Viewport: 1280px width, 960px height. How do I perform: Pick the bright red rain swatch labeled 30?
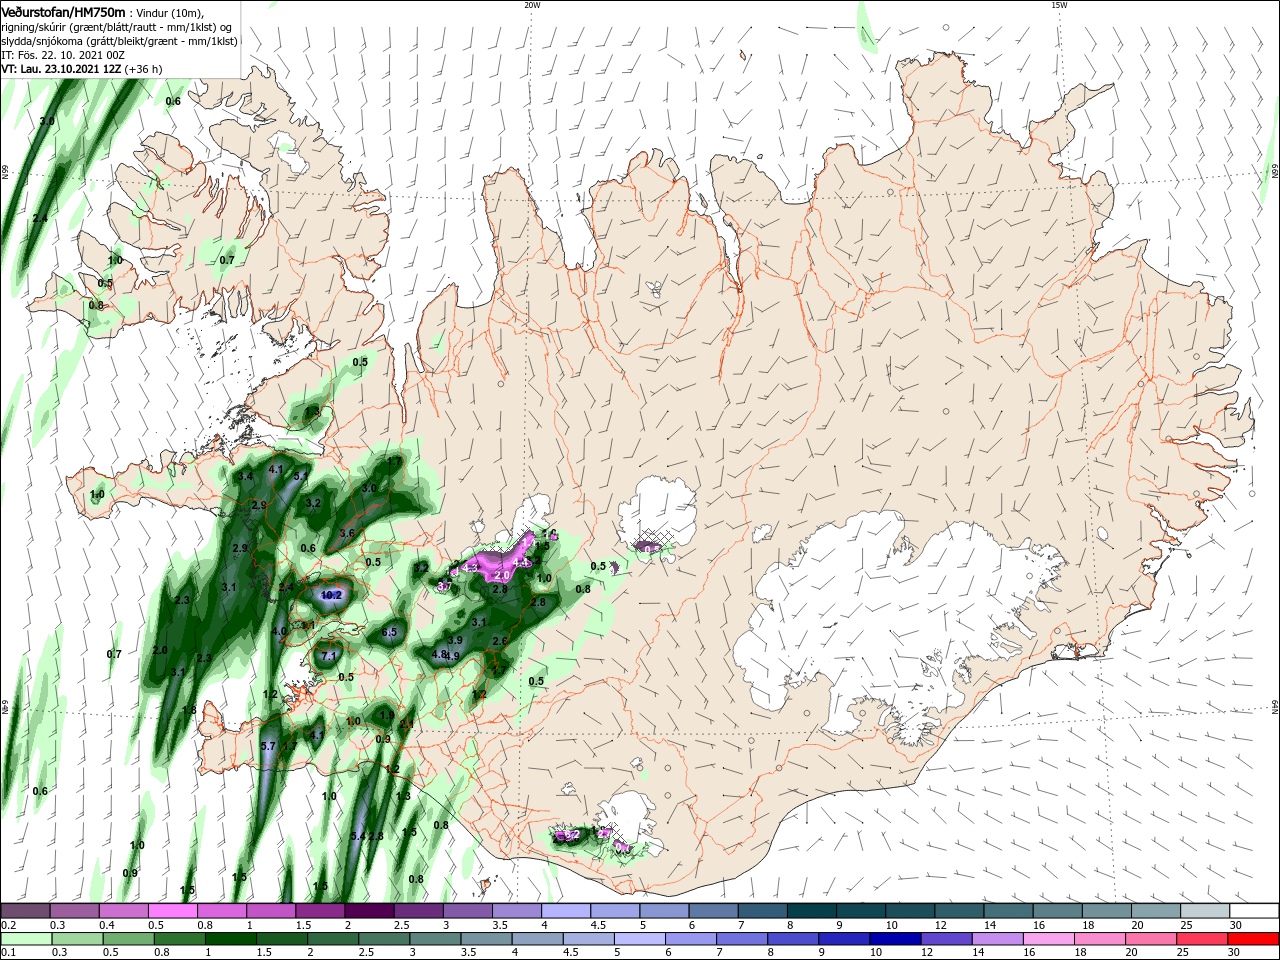pos(1254,939)
